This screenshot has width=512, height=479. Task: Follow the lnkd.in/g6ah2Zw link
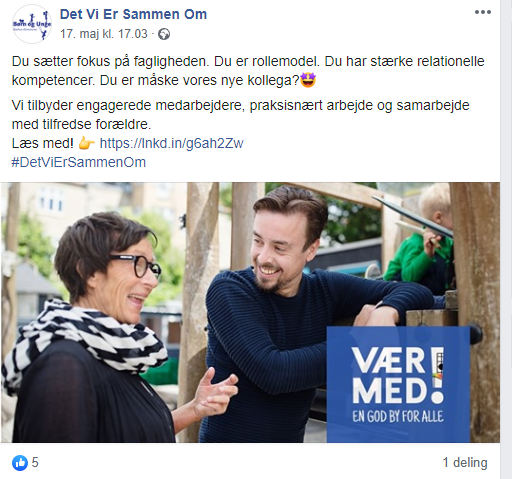click(172, 143)
